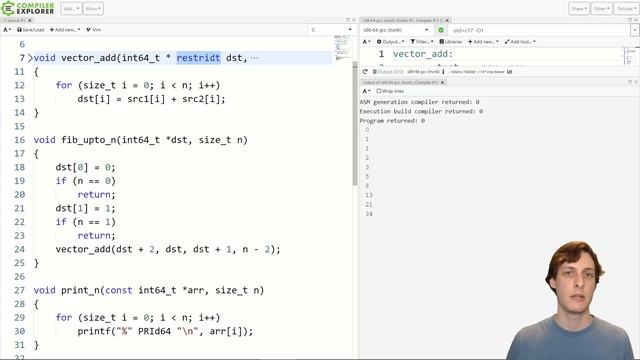The width and height of the screenshot is (640, 360).
Task: Click the recompile refresh icon
Action: (365, 72)
